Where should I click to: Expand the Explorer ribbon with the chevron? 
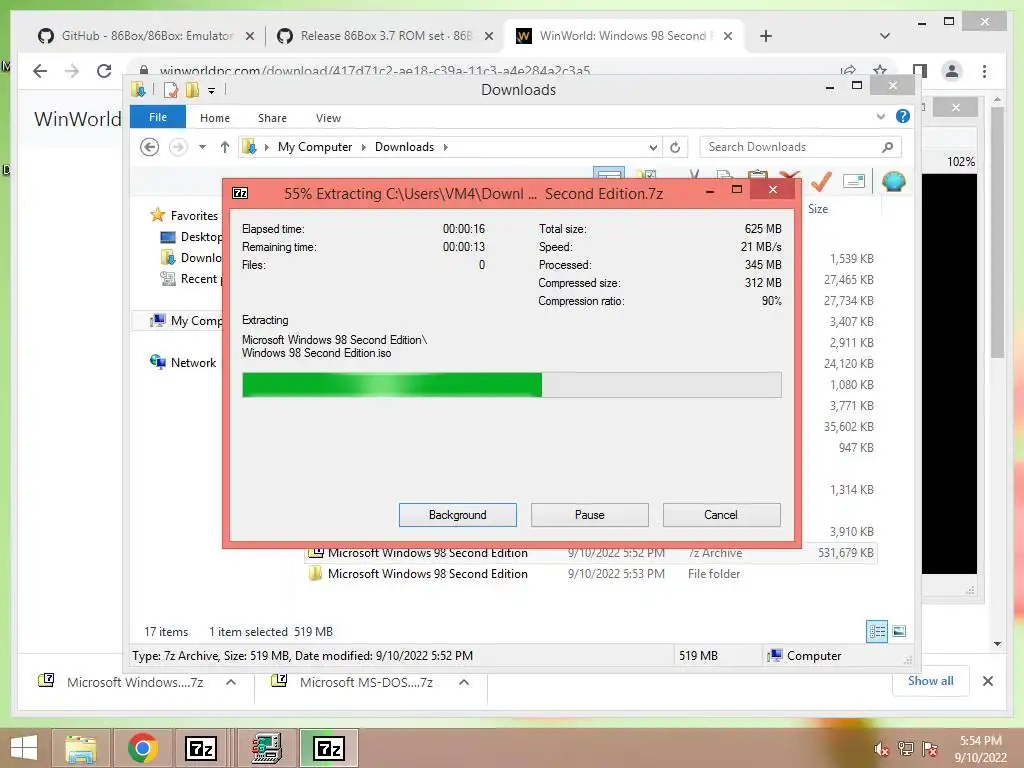pos(880,117)
